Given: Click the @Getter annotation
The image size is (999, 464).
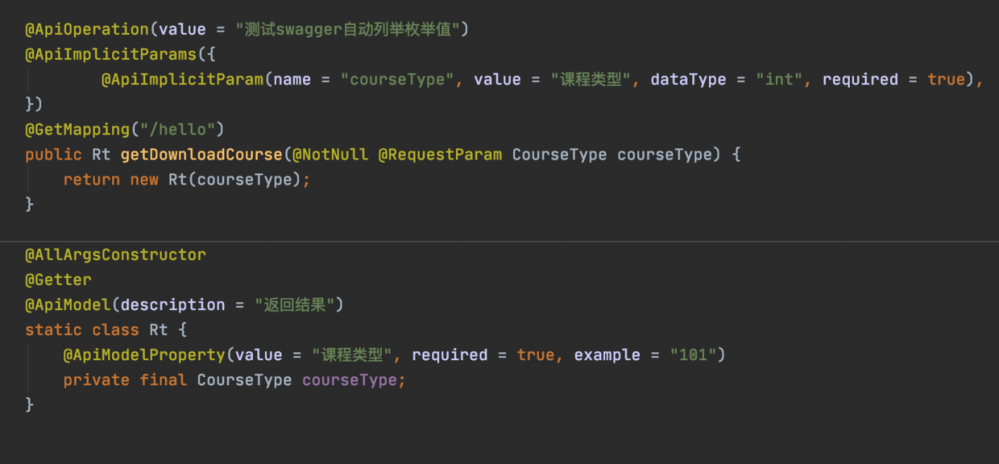Looking at the screenshot, I should (58, 280).
